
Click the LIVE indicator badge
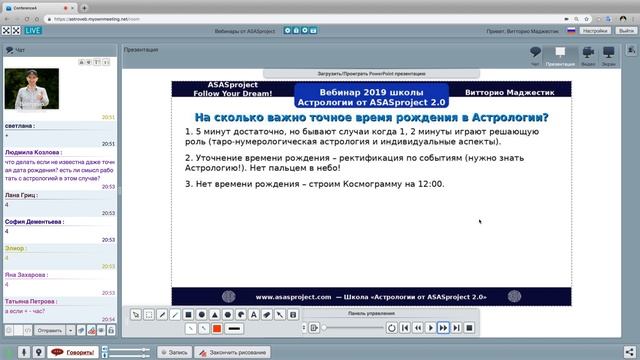pyautogui.click(x=33, y=31)
